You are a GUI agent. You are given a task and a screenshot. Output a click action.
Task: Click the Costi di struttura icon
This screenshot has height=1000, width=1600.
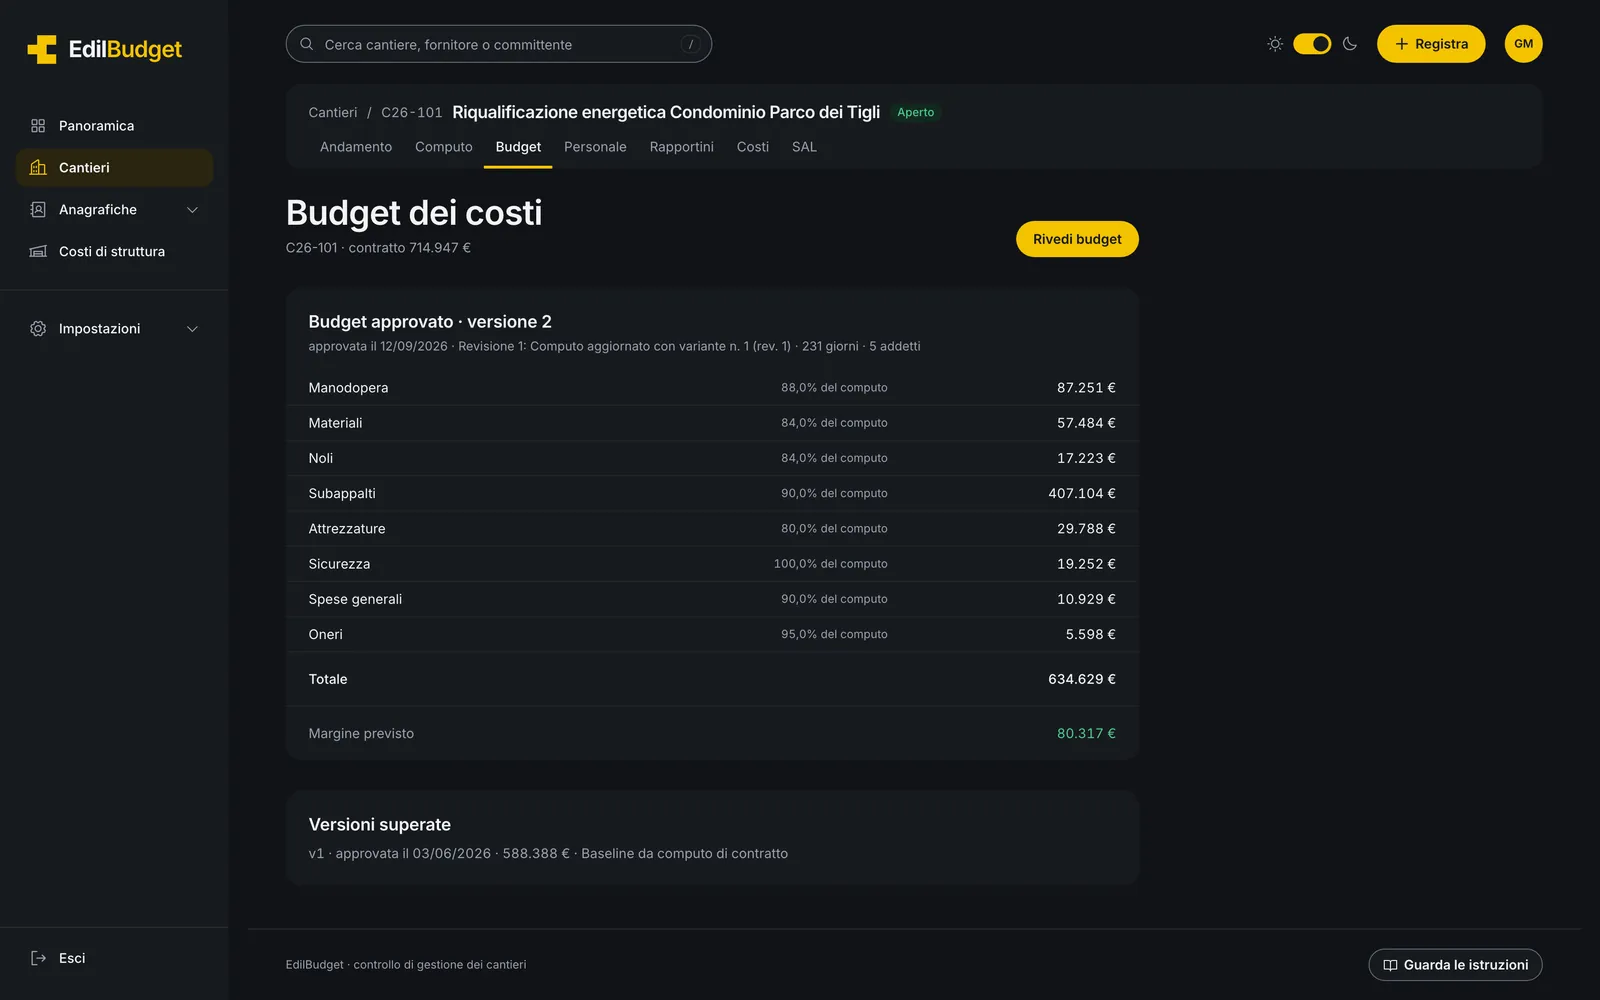coord(38,252)
